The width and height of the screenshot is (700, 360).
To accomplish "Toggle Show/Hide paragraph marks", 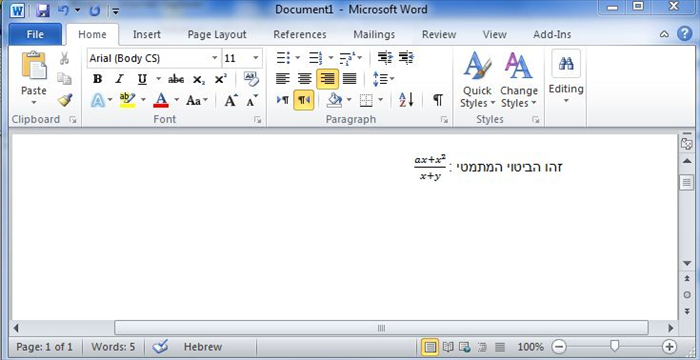I will pos(438,100).
